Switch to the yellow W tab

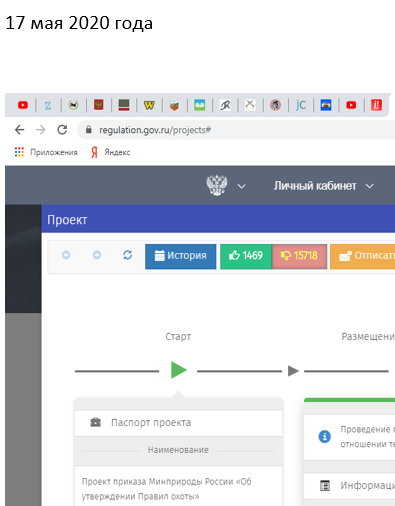(x=149, y=105)
